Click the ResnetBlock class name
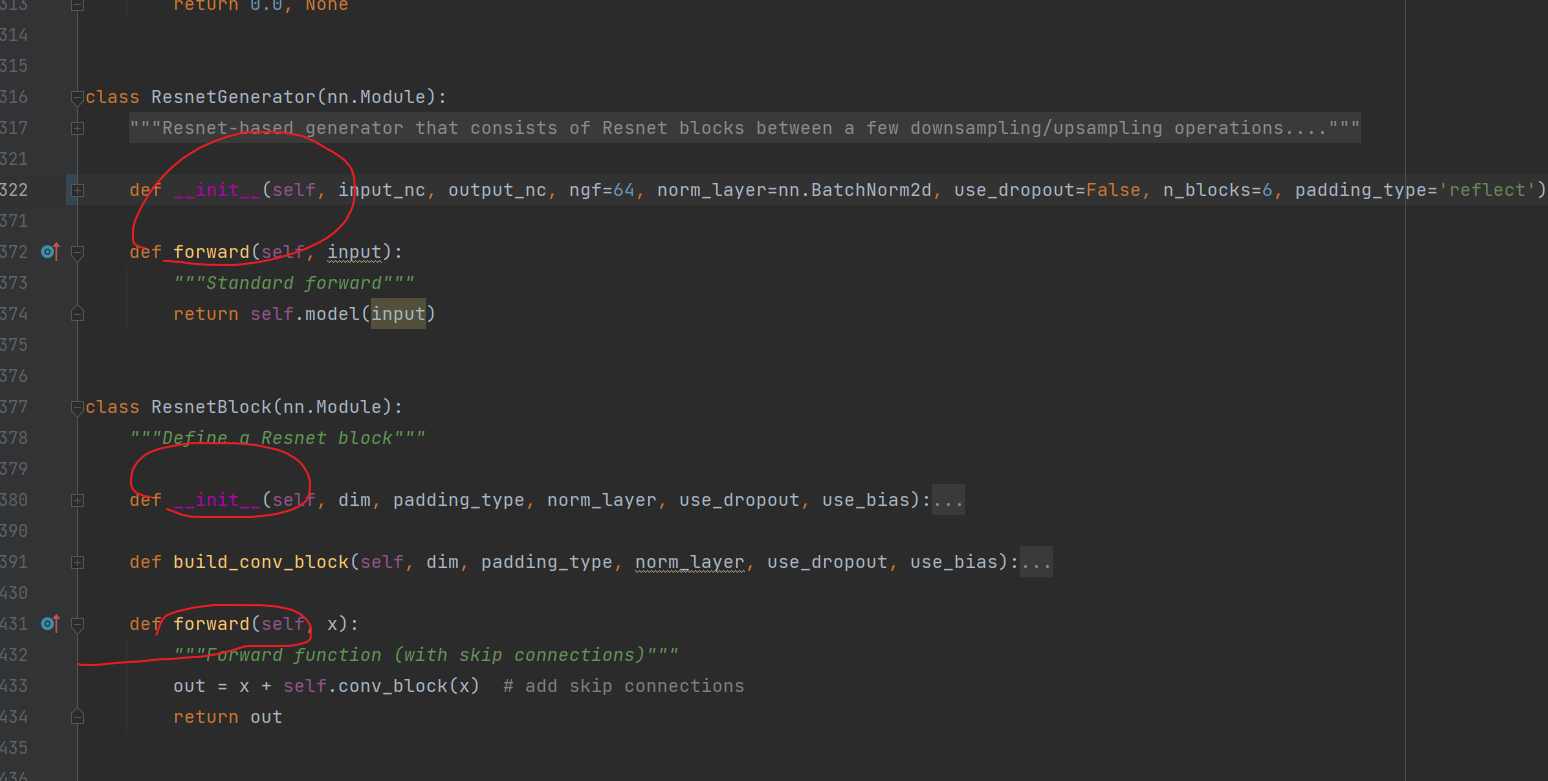Viewport: 1548px width, 781px height. pos(211,407)
